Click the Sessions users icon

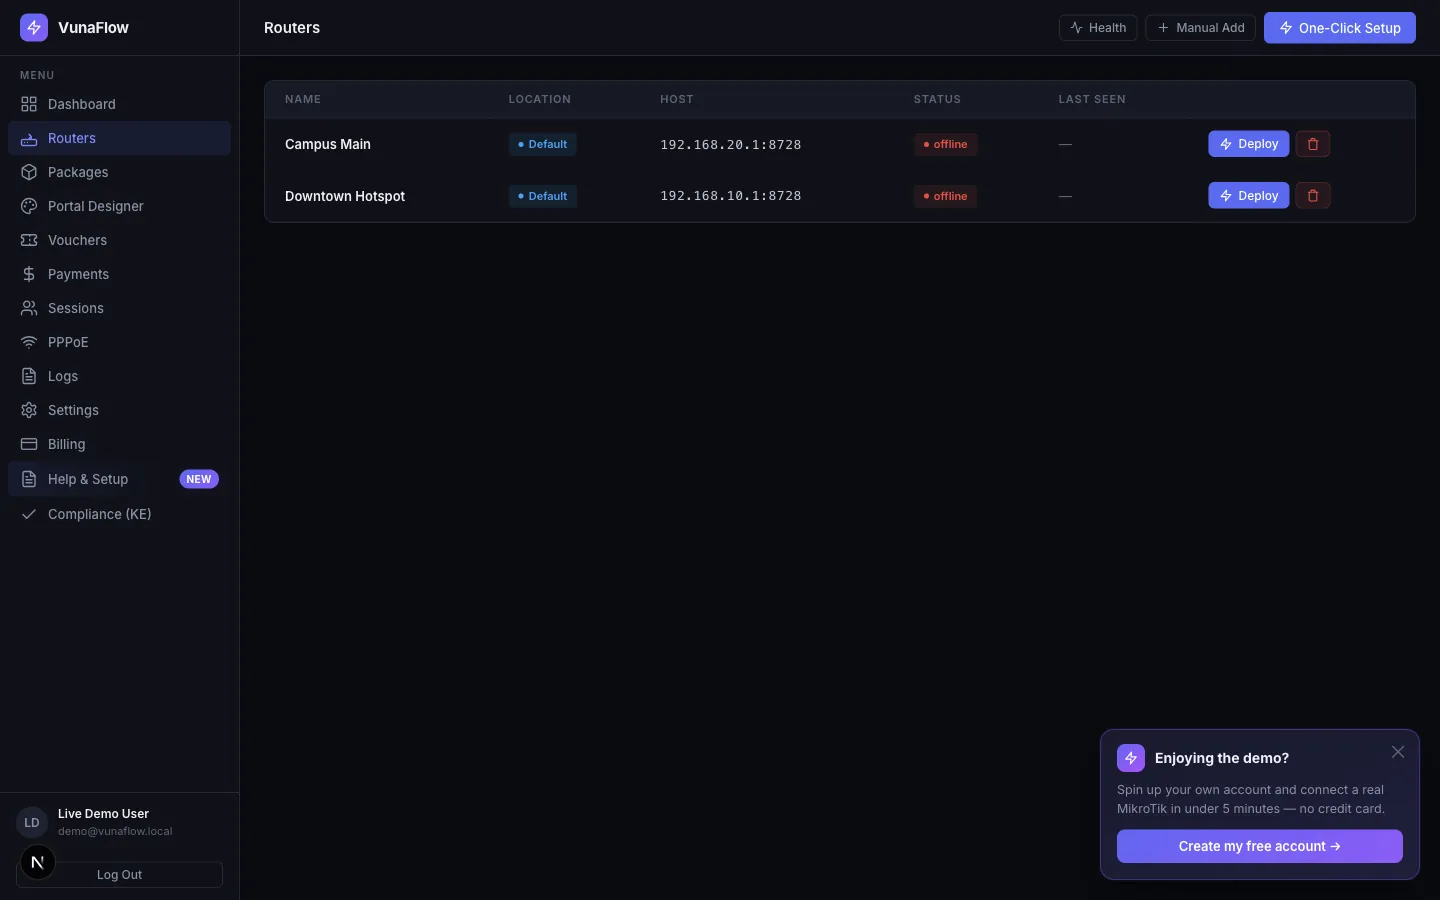pyautogui.click(x=29, y=308)
